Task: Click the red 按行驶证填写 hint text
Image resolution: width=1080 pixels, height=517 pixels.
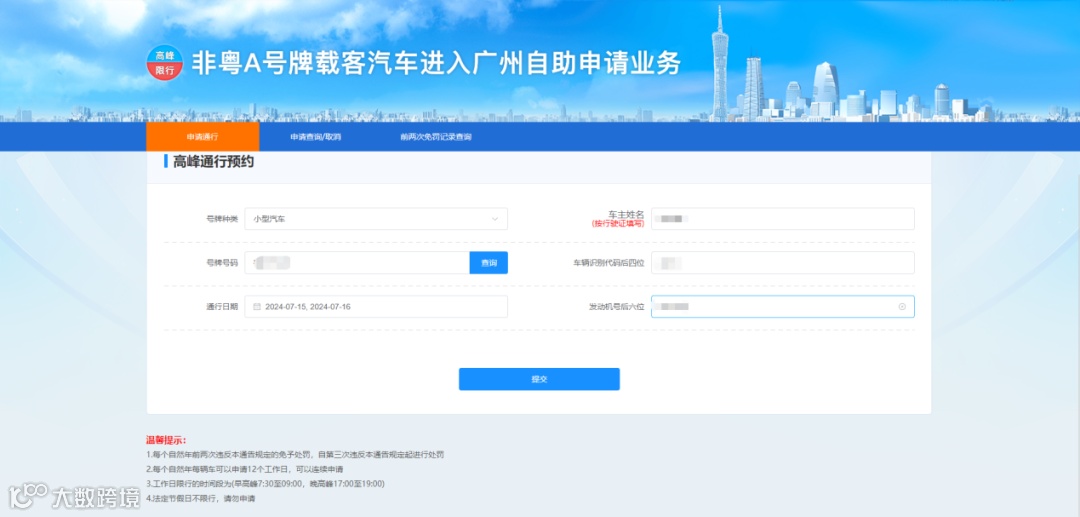Action: 618,224
